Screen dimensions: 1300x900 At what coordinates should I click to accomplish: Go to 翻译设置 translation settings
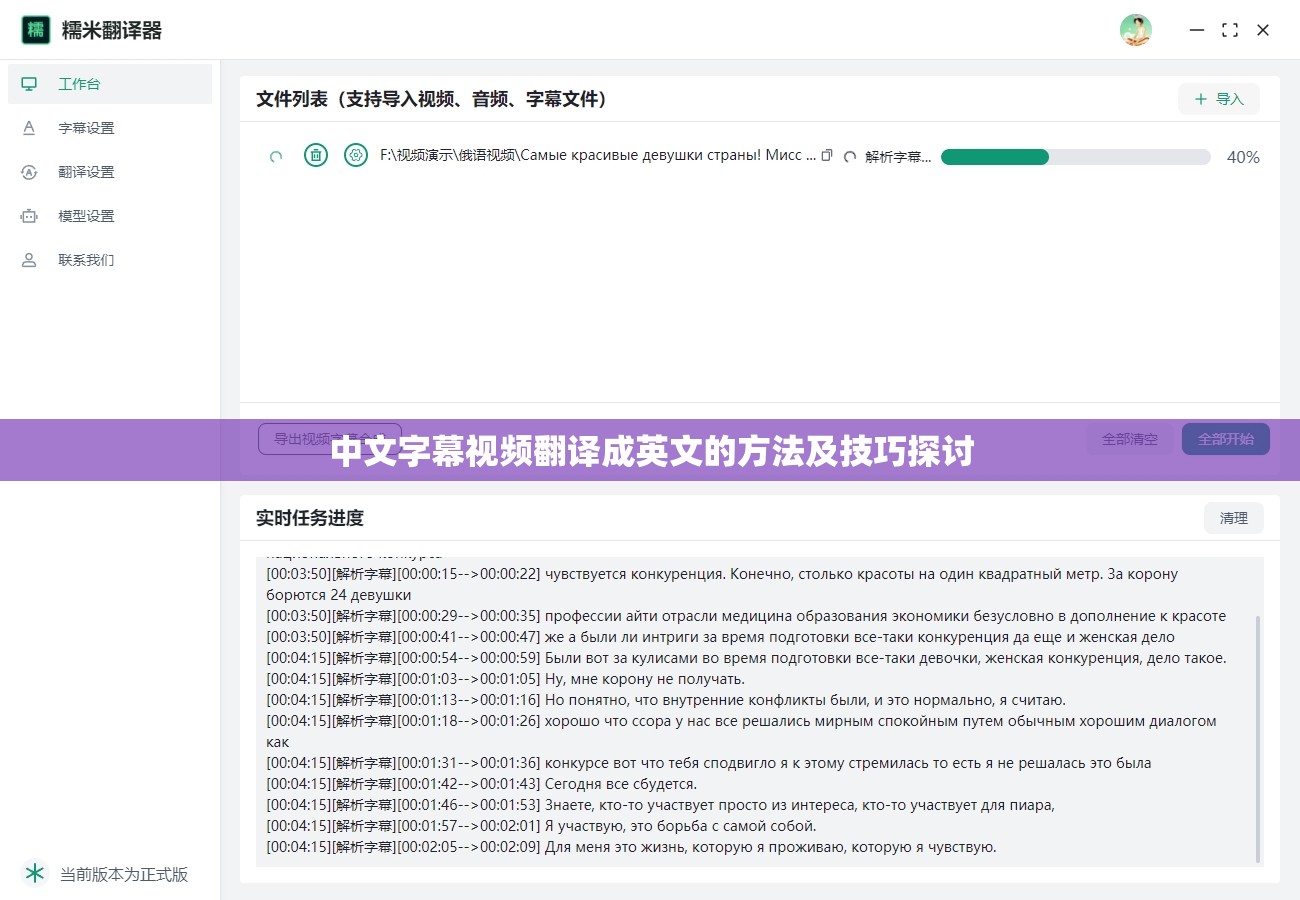[x=110, y=172]
